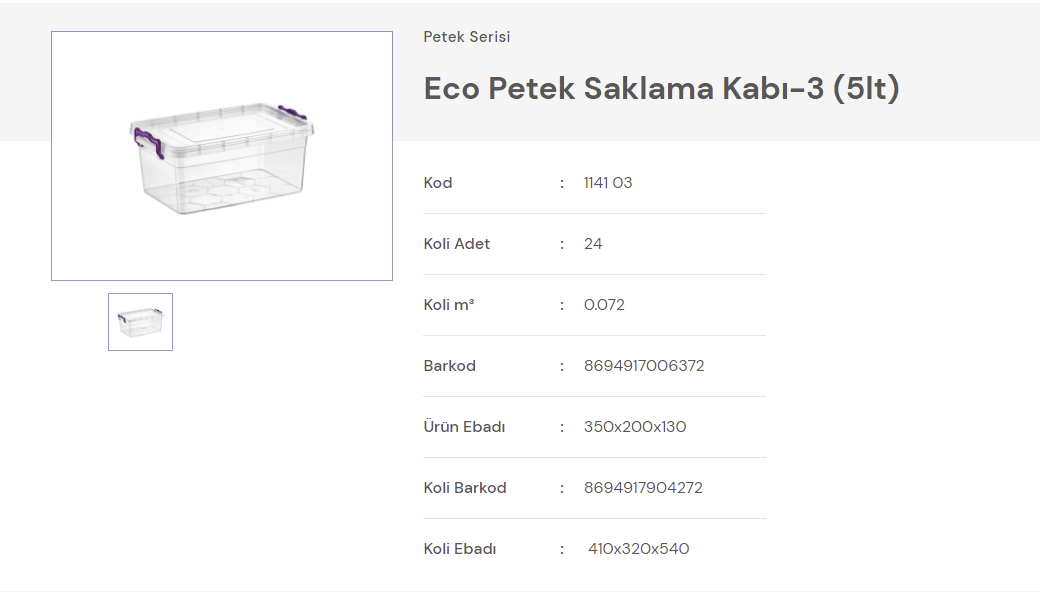Select the Koli Adet value 24
1040x592 pixels.
[593, 244]
